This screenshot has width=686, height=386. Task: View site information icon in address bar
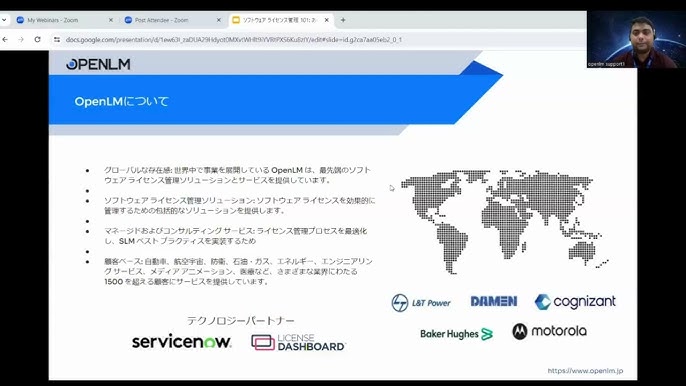click(x=57, y=39)
